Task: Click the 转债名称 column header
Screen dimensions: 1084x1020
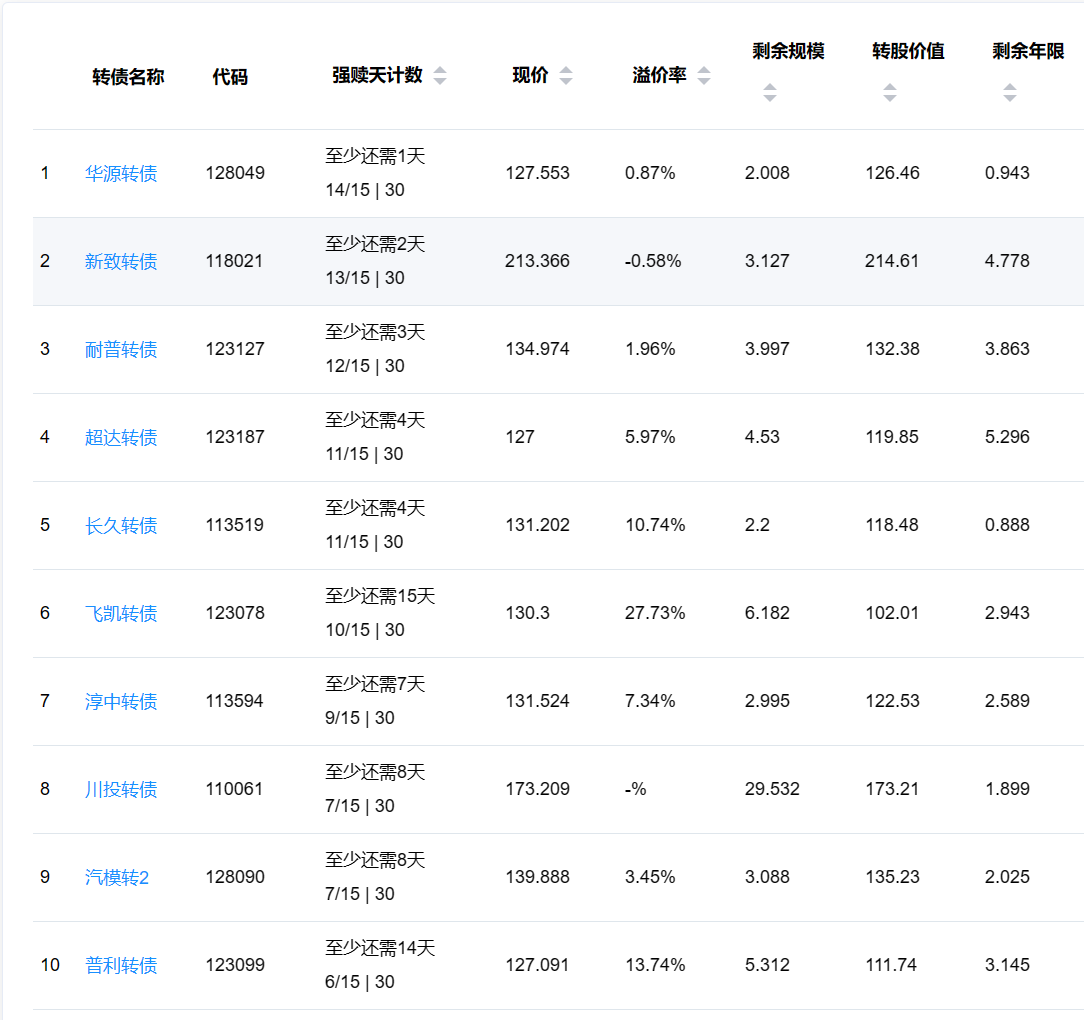Action: [x=128, y=77]
